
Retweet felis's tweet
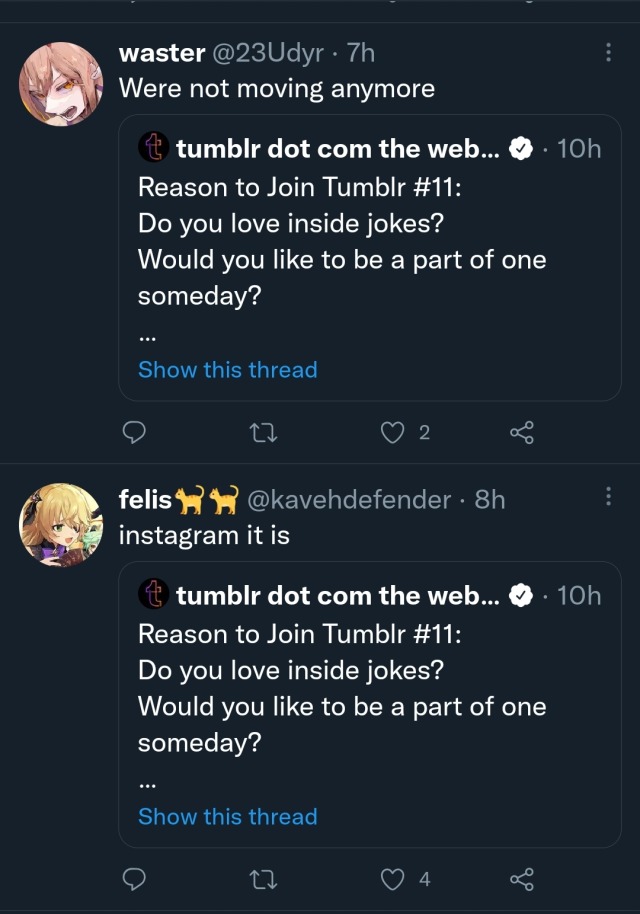pos(263,879)
